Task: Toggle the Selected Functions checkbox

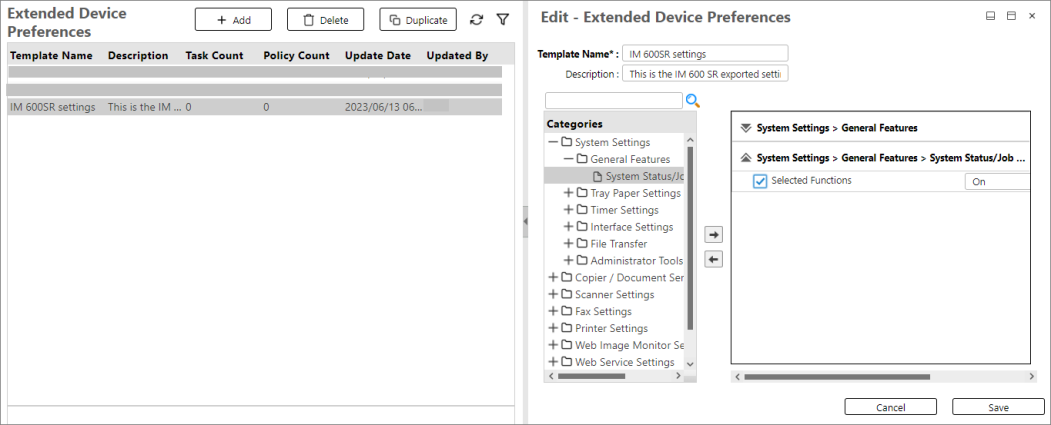Action: [x=760, y=181]
